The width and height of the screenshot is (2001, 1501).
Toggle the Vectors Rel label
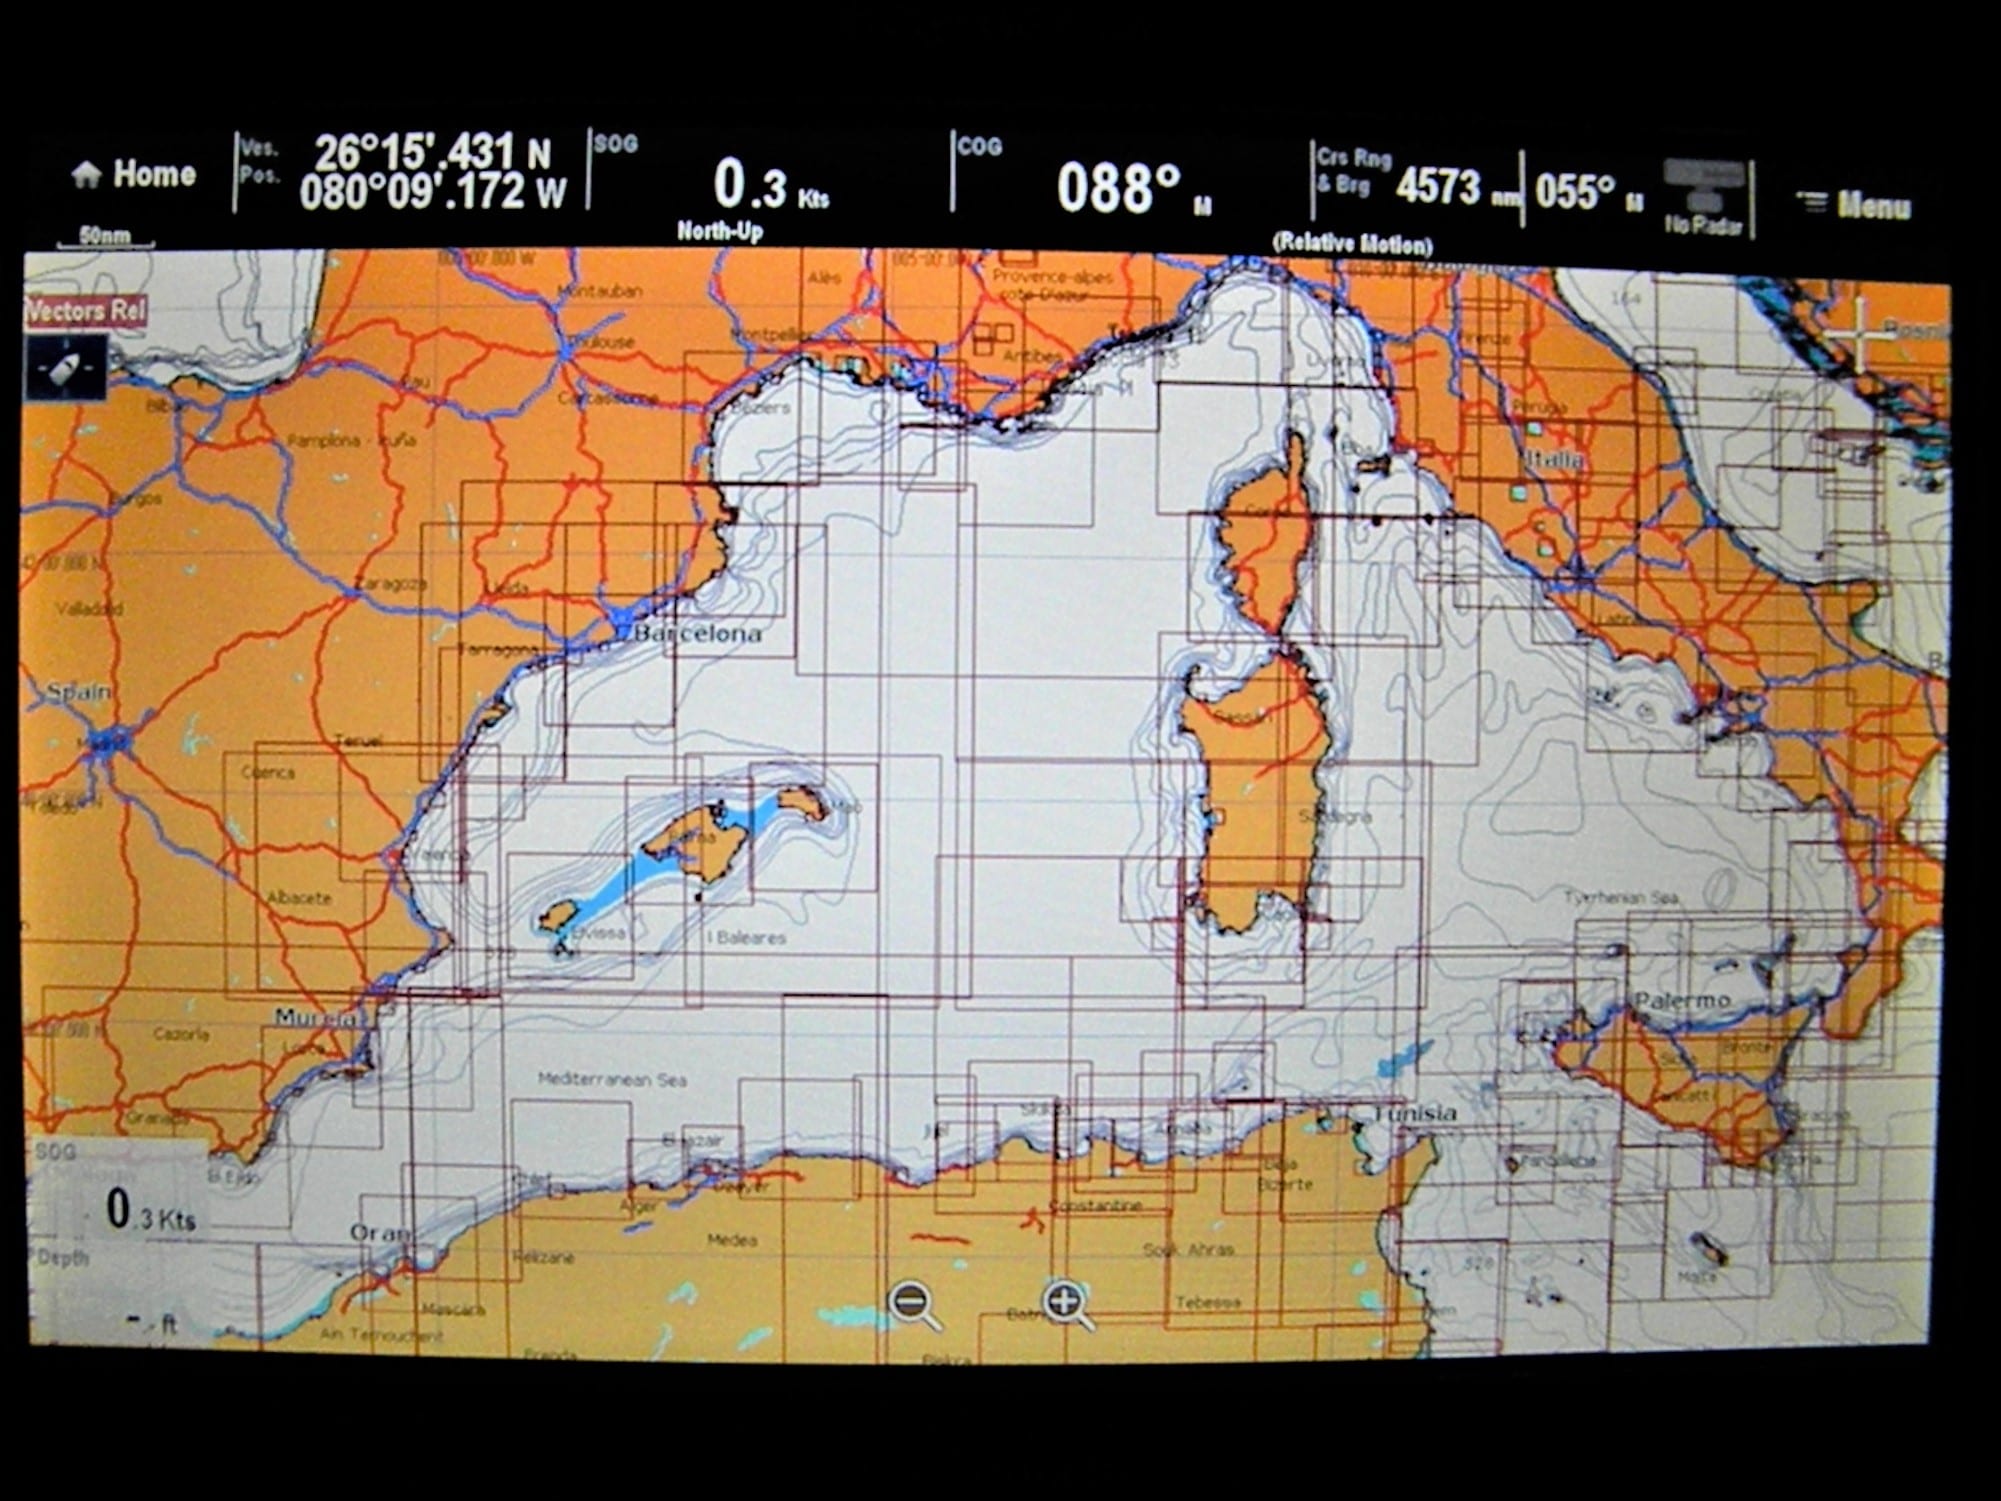tap(85, 311)
